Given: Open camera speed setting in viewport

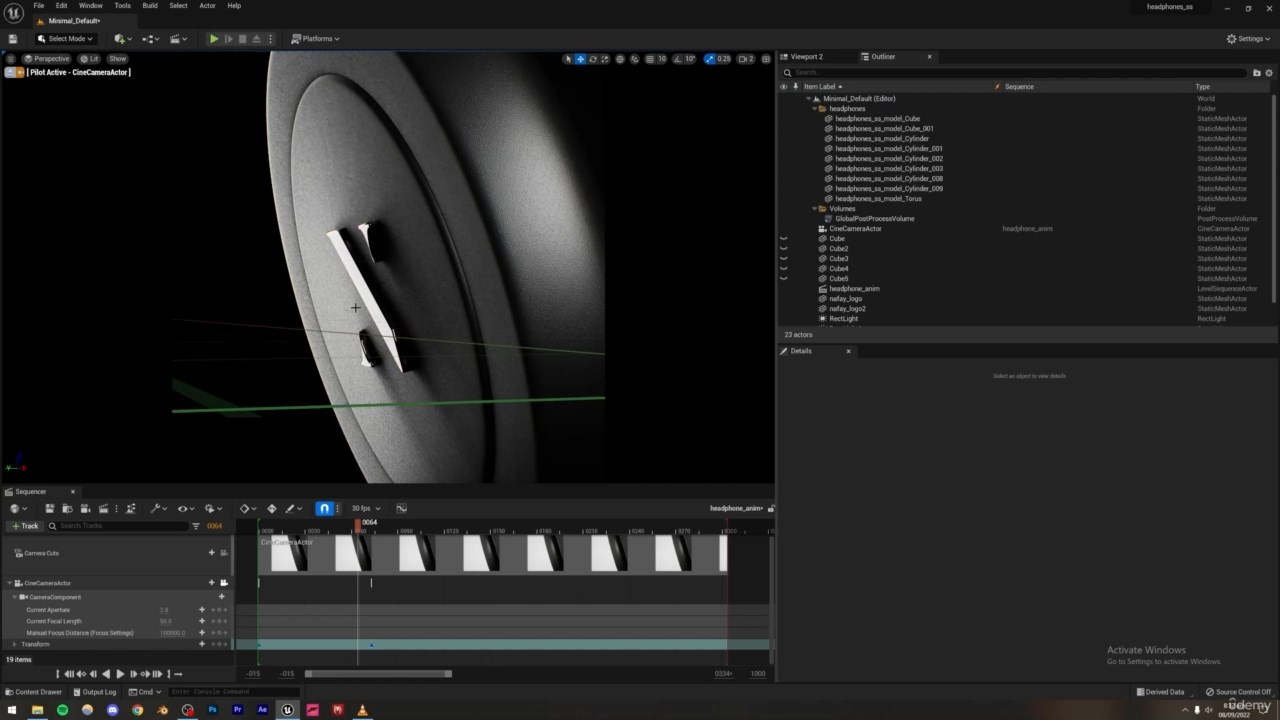Looking at the screenshot, I should pos(745,59).
